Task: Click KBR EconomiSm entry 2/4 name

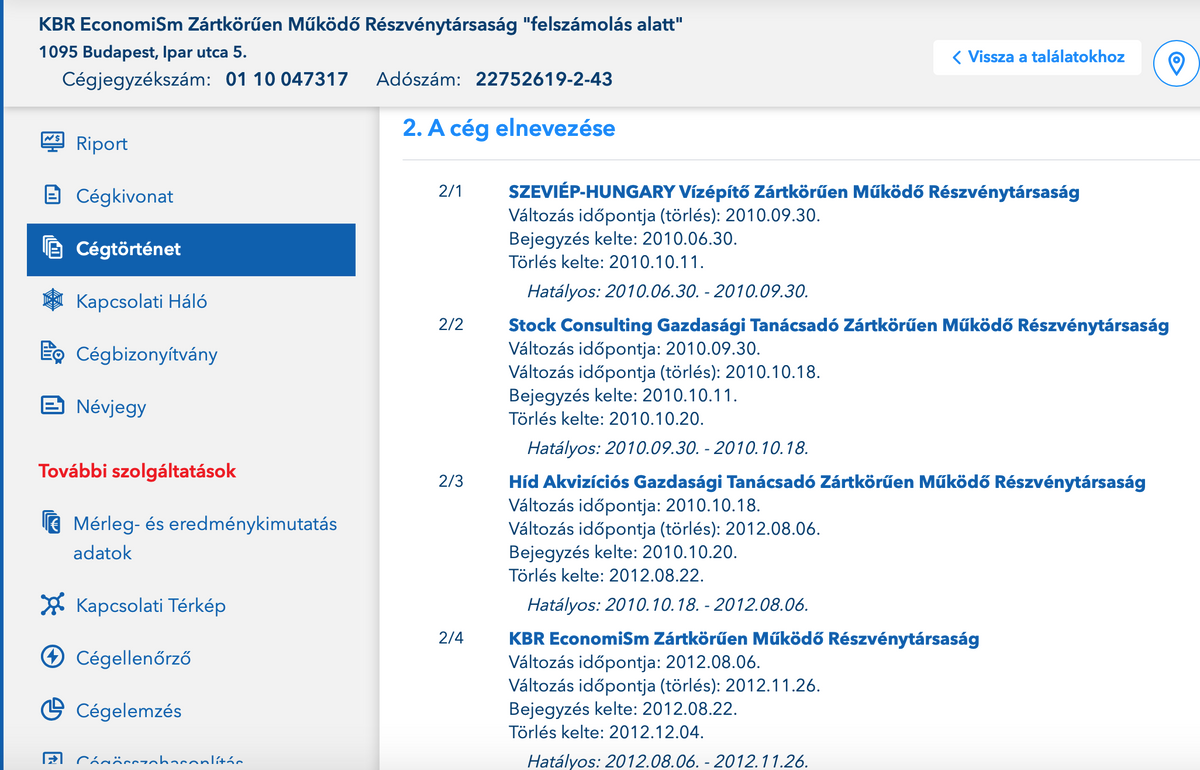Action: (744, 638)
